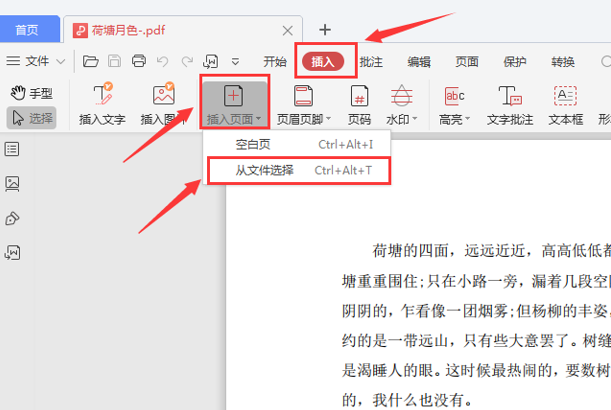Switch to the 批注 (Annotate) ribbon tab

[x=371, y=62]
